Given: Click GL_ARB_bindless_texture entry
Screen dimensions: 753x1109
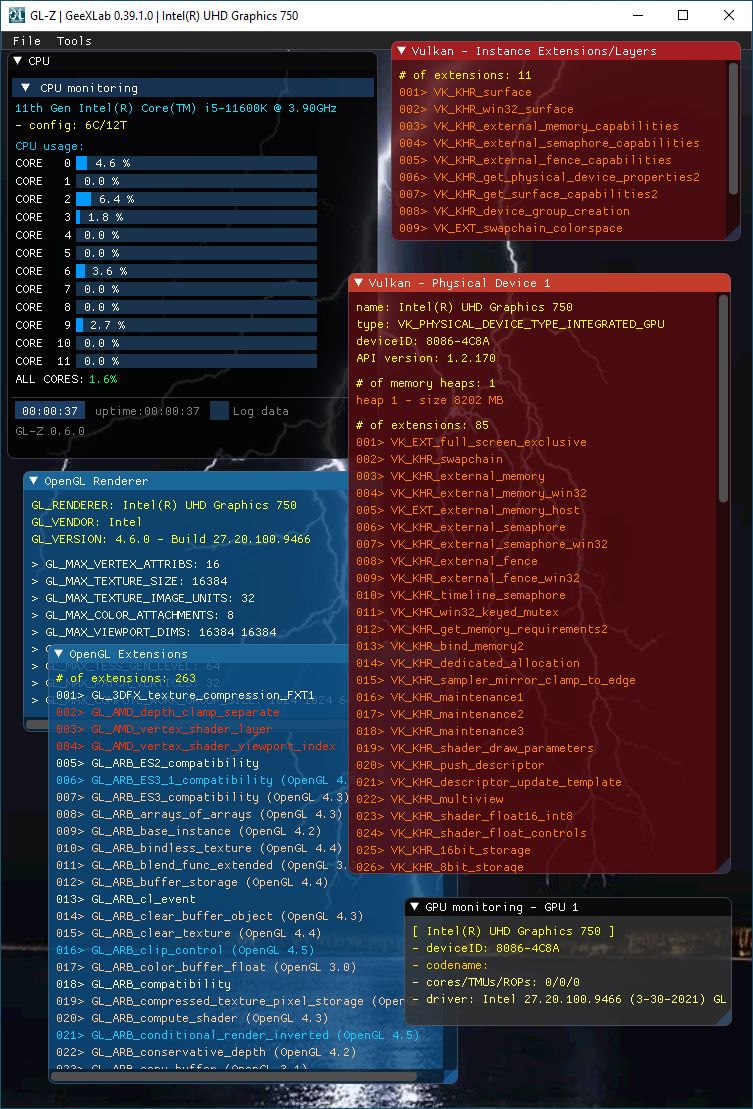Looking at the screenshot, I should pos(199,848).
